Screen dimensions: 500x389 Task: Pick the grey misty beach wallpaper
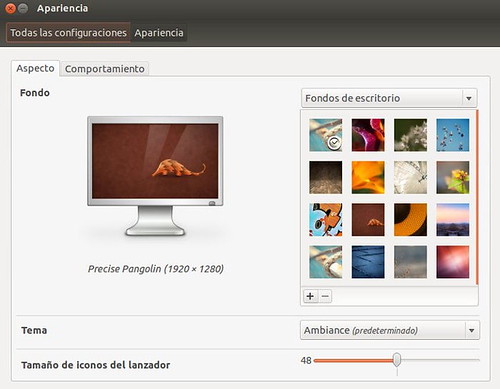[x=410, y=262]
